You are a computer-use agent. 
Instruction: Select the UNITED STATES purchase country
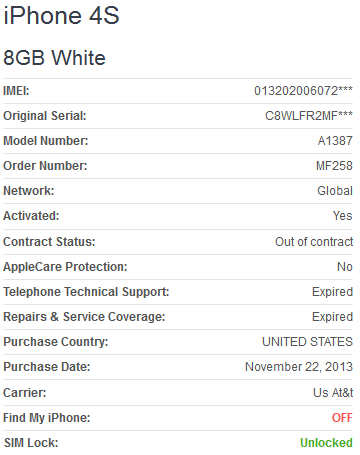coord(307,342)
